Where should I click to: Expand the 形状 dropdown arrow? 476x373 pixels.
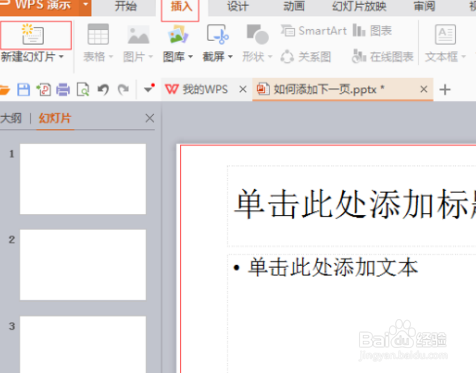[x=270, y=57]
